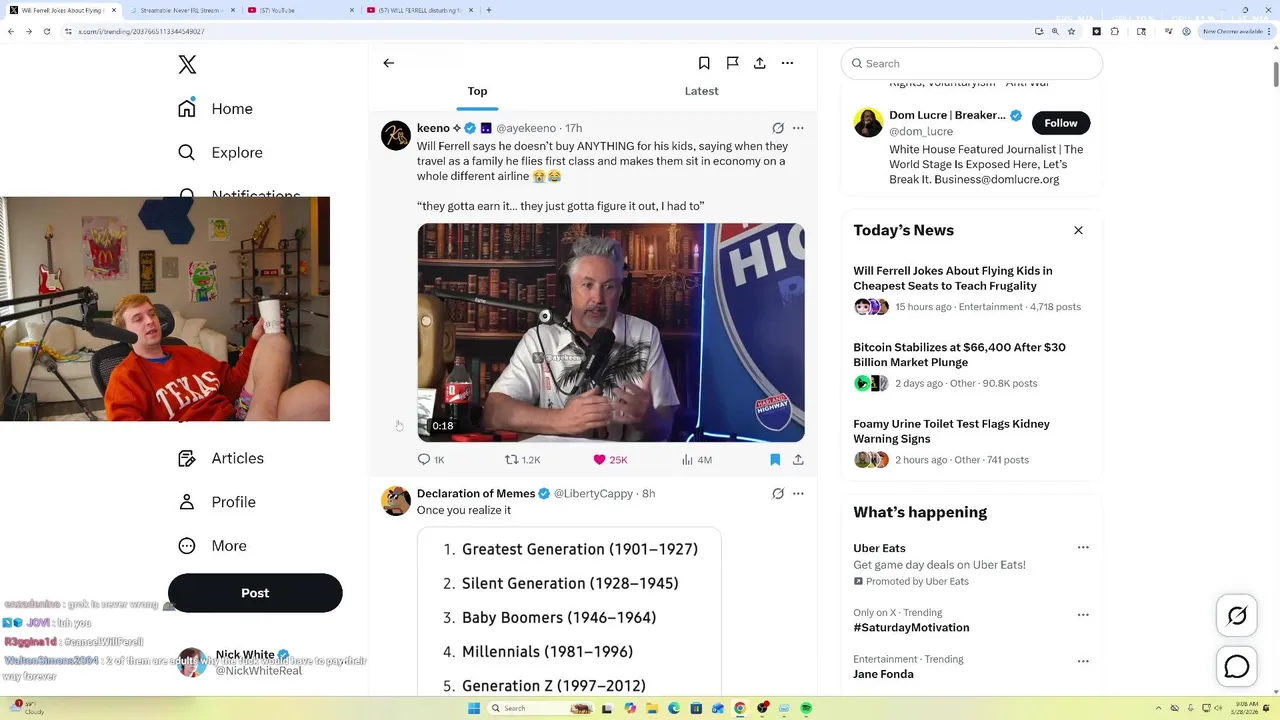The height and width of the screenshot is (720, 1280).
Task: Open the Chrome profile avatar icon
Action: pyautogui.click(x=1186, y=31)
